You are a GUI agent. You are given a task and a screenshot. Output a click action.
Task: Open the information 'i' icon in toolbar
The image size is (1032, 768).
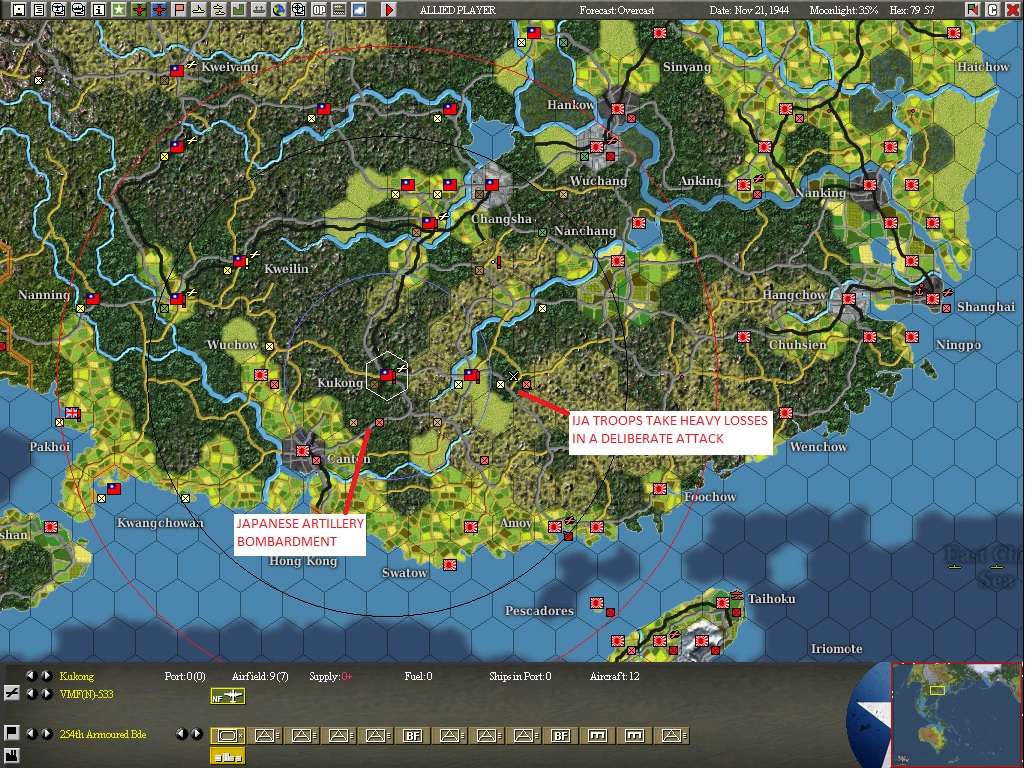point(99,9)
